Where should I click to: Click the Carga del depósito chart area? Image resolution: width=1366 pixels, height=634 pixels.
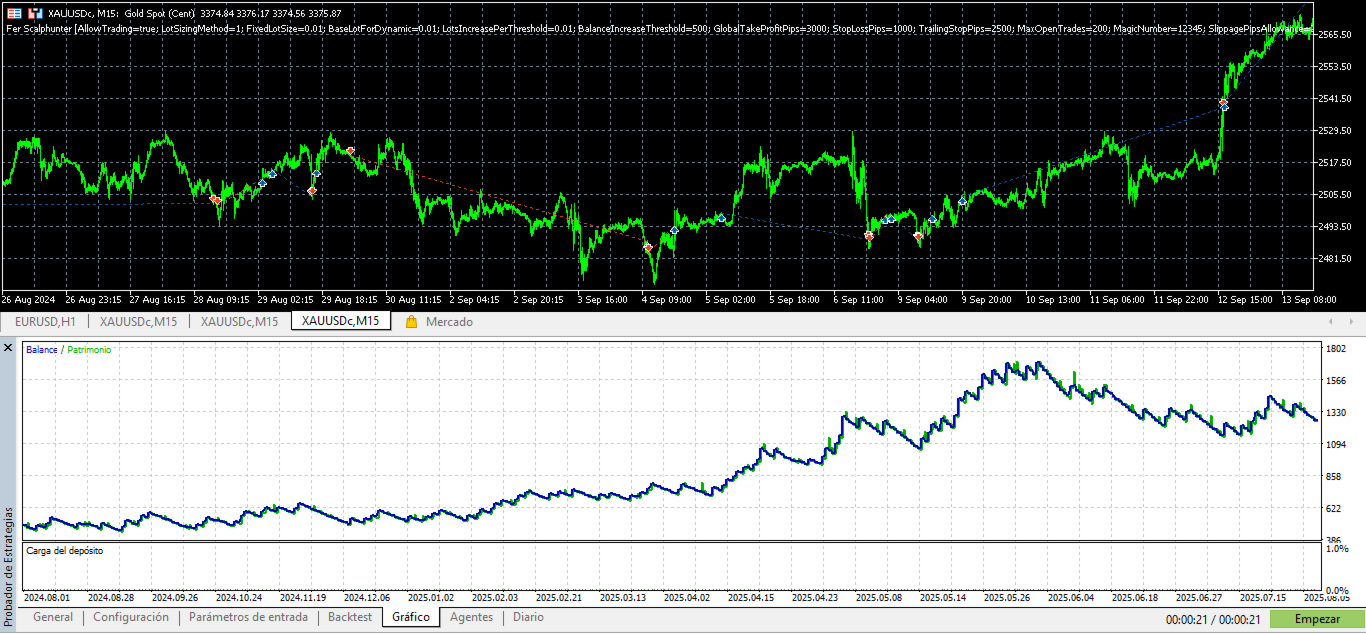[x=670, y=566]
